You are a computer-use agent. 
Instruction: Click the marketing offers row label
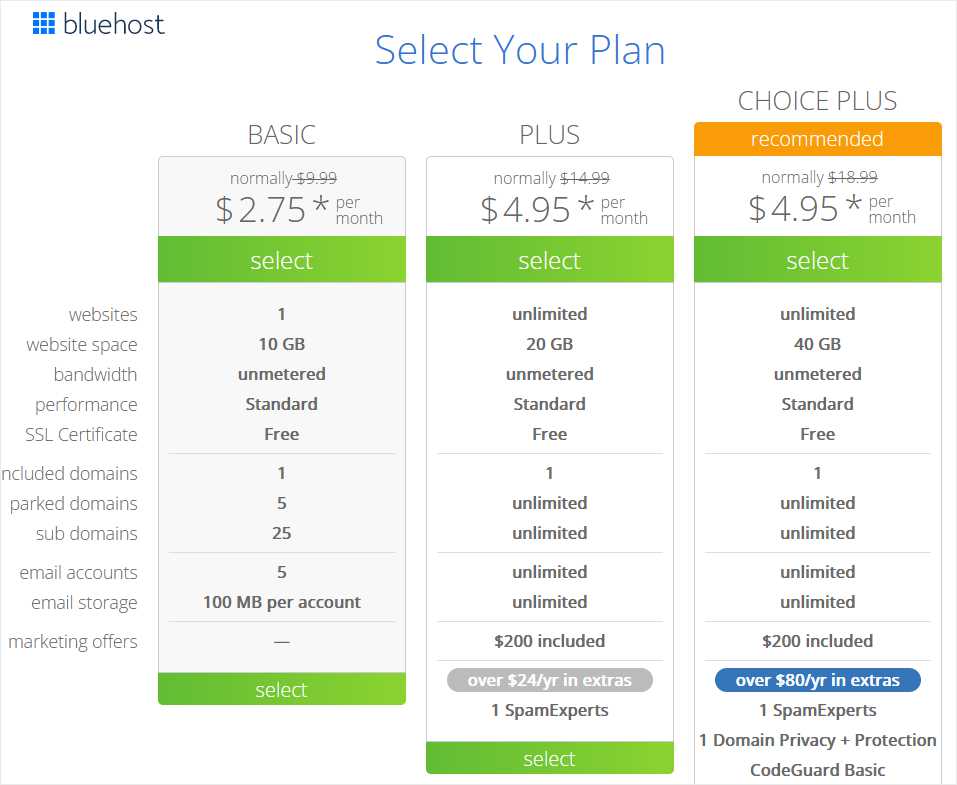(x=74, y=642)
